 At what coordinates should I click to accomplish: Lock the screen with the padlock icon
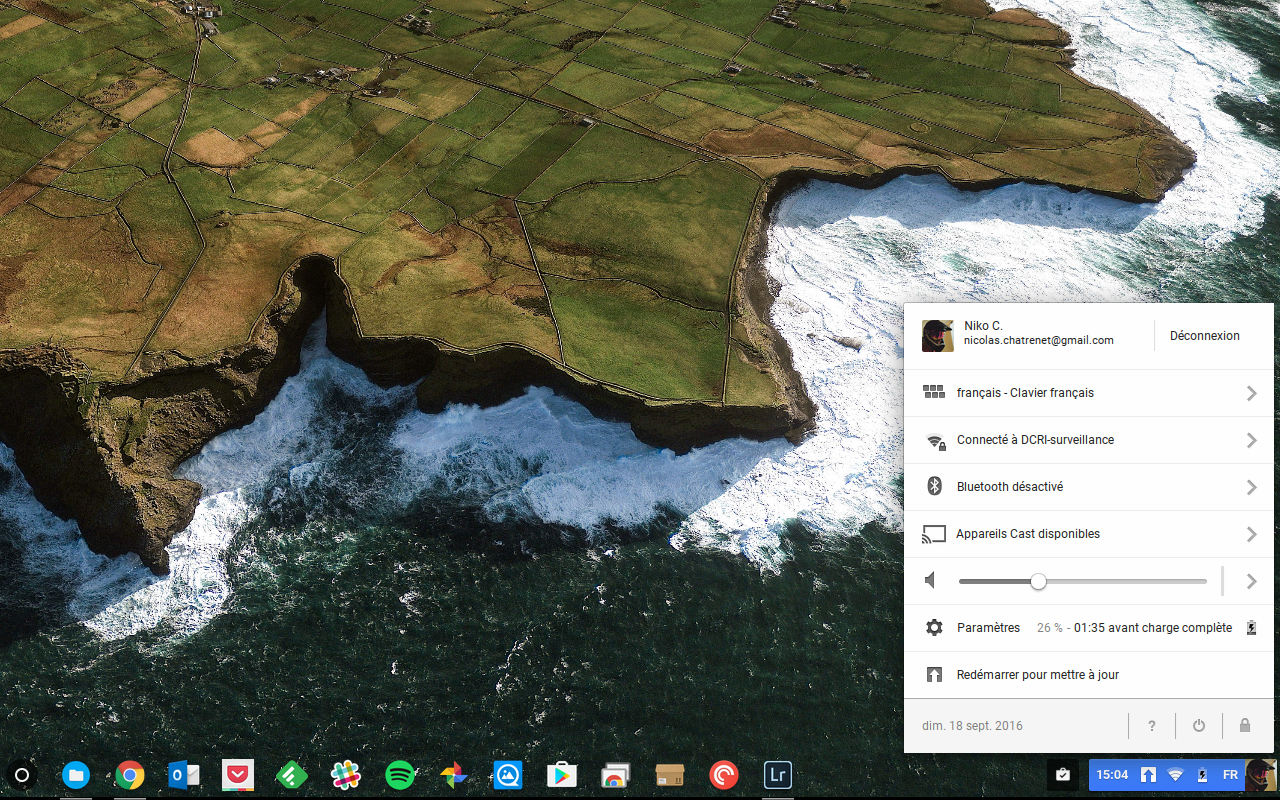(x=1245, y=726)
